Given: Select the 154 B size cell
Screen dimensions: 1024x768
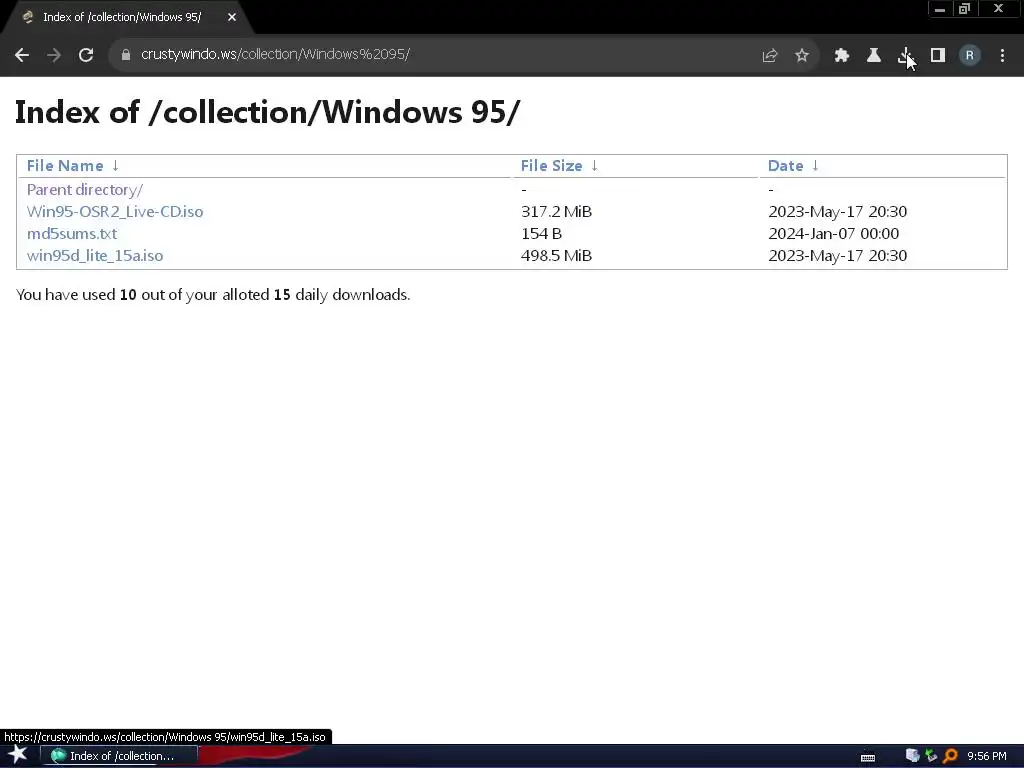Looking at the screenshot, I should (x=541, y=234).
